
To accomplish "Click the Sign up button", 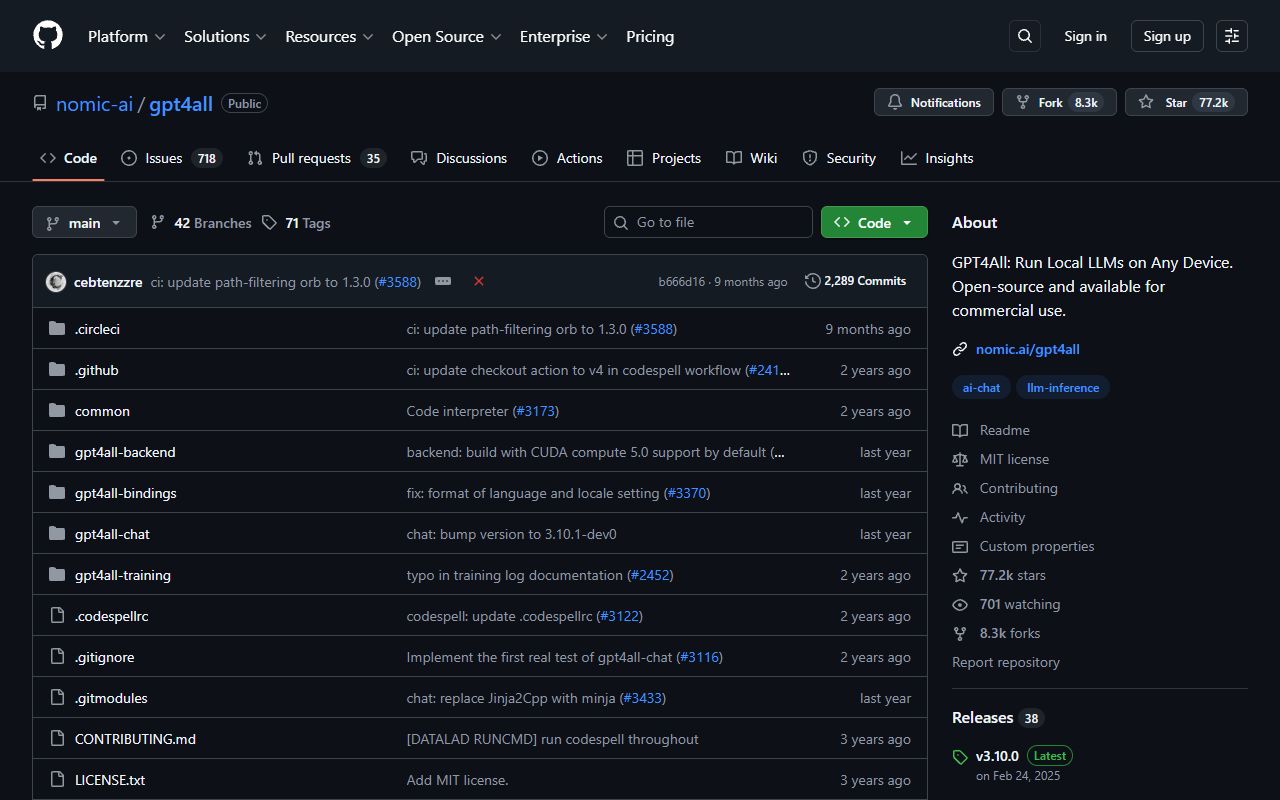I will [x=1166, y=36].
